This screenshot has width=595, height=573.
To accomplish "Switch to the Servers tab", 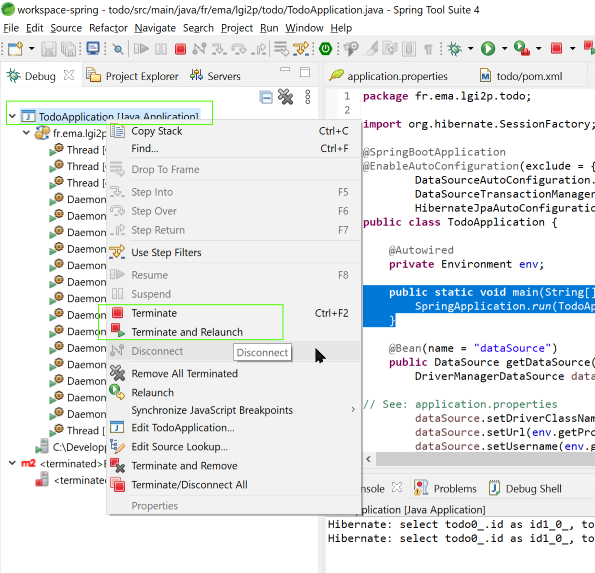I will click(215, 76).
